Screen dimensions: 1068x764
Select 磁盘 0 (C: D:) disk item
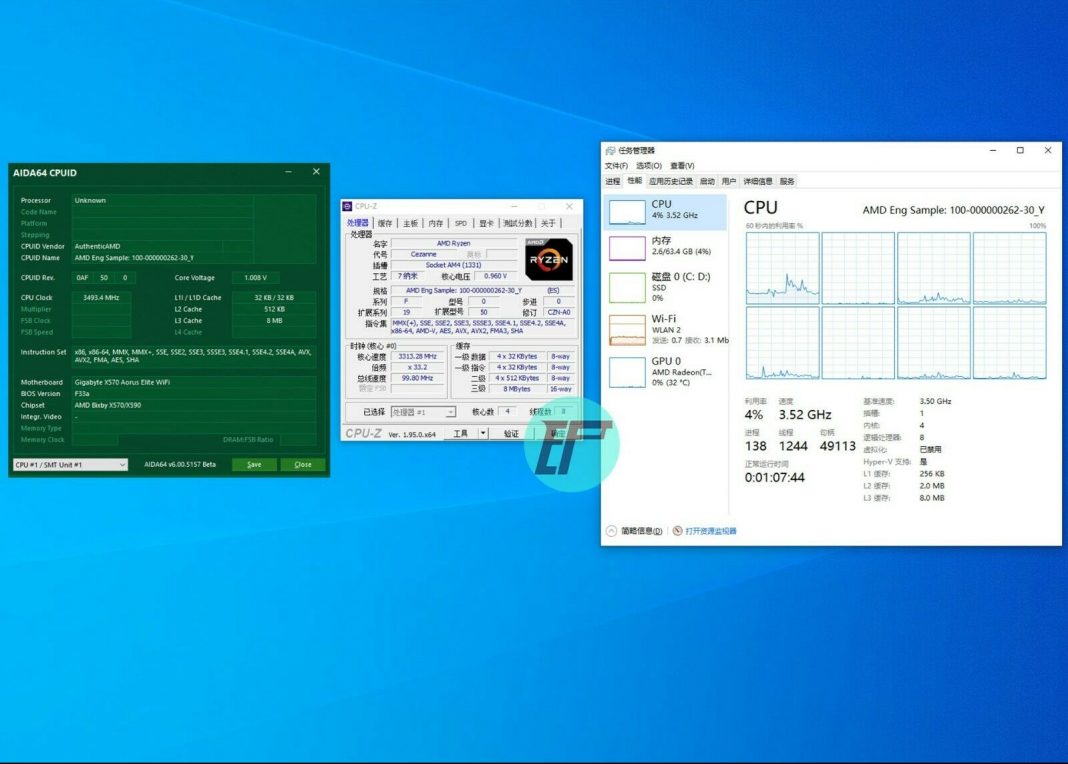click(666, 287)
